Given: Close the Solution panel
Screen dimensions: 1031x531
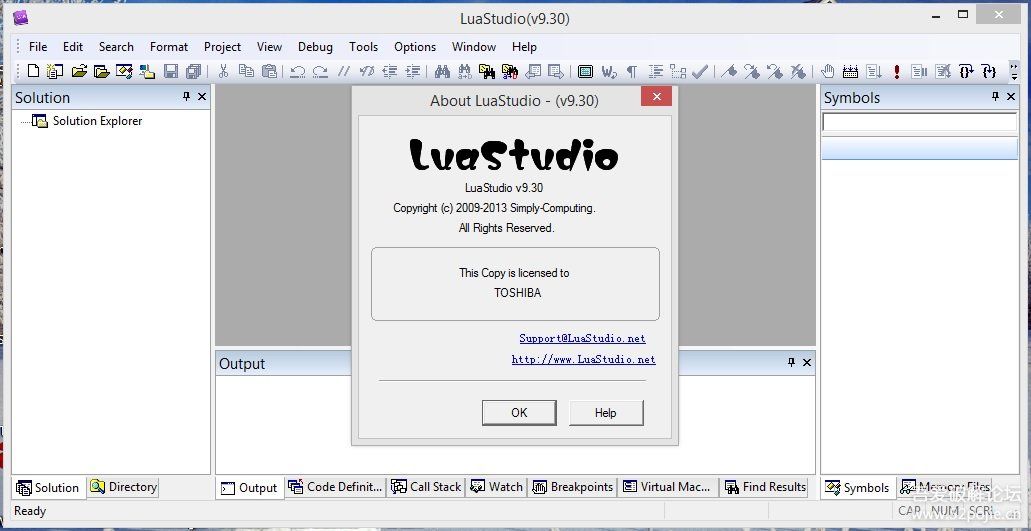Looking at the screenshot, I should pyautogui.click(x=202, y=97).
